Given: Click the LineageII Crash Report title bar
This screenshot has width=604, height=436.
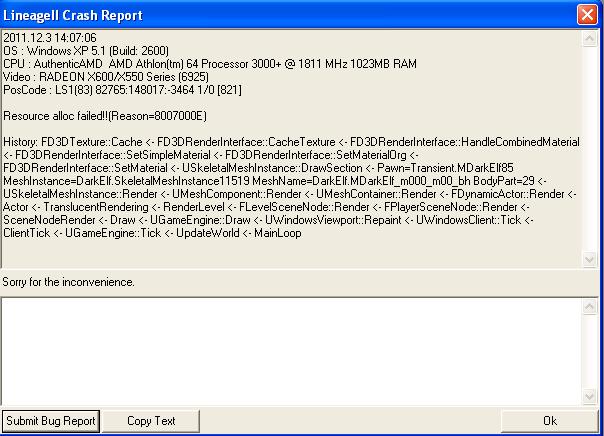Looking at the screenshot, I should 289,15.
